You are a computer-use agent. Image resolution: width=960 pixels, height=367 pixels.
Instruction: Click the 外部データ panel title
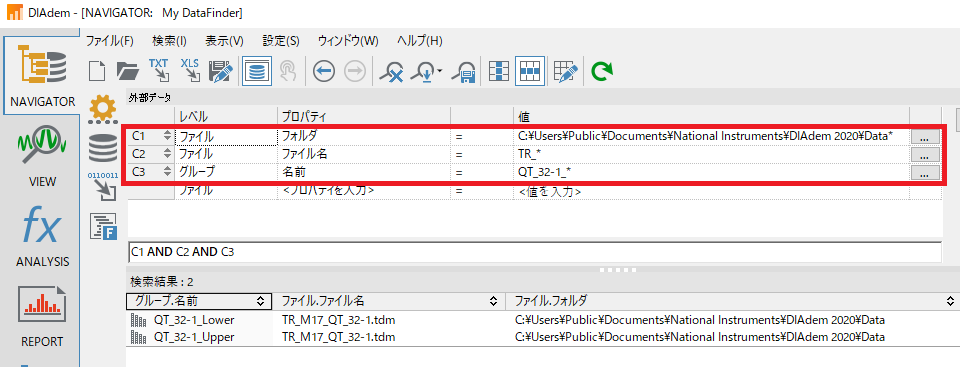click(x=149, y=97)
